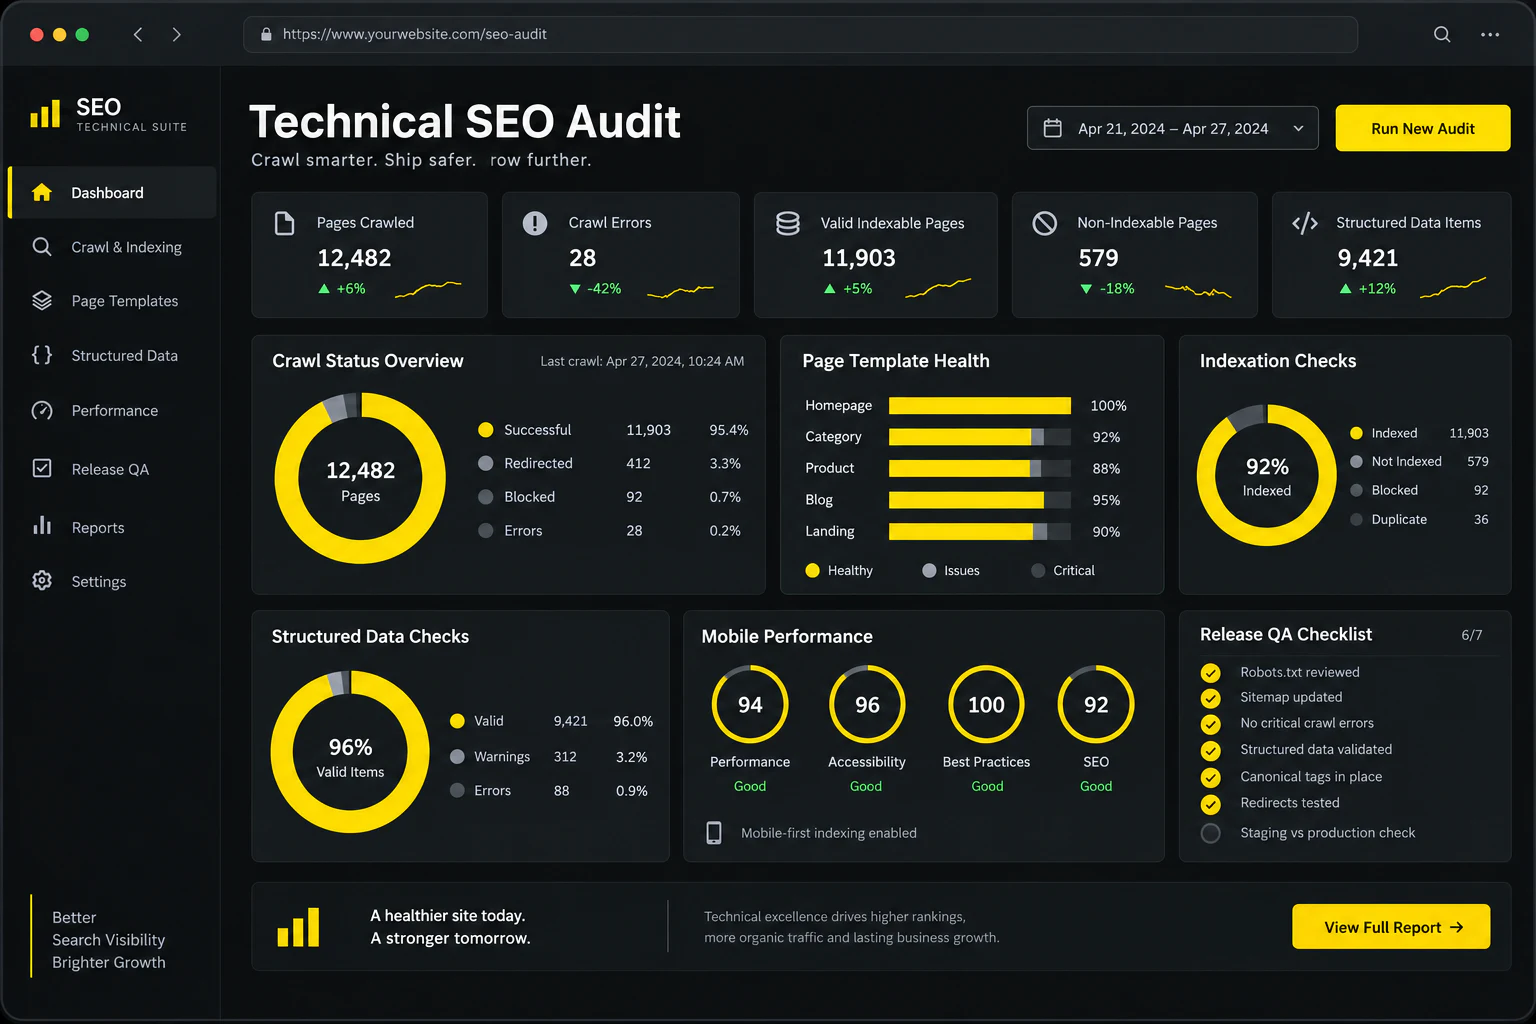Click the SEO Technical Suite bar logo
Screen dimensions: 1536x1024
point(45,113)
